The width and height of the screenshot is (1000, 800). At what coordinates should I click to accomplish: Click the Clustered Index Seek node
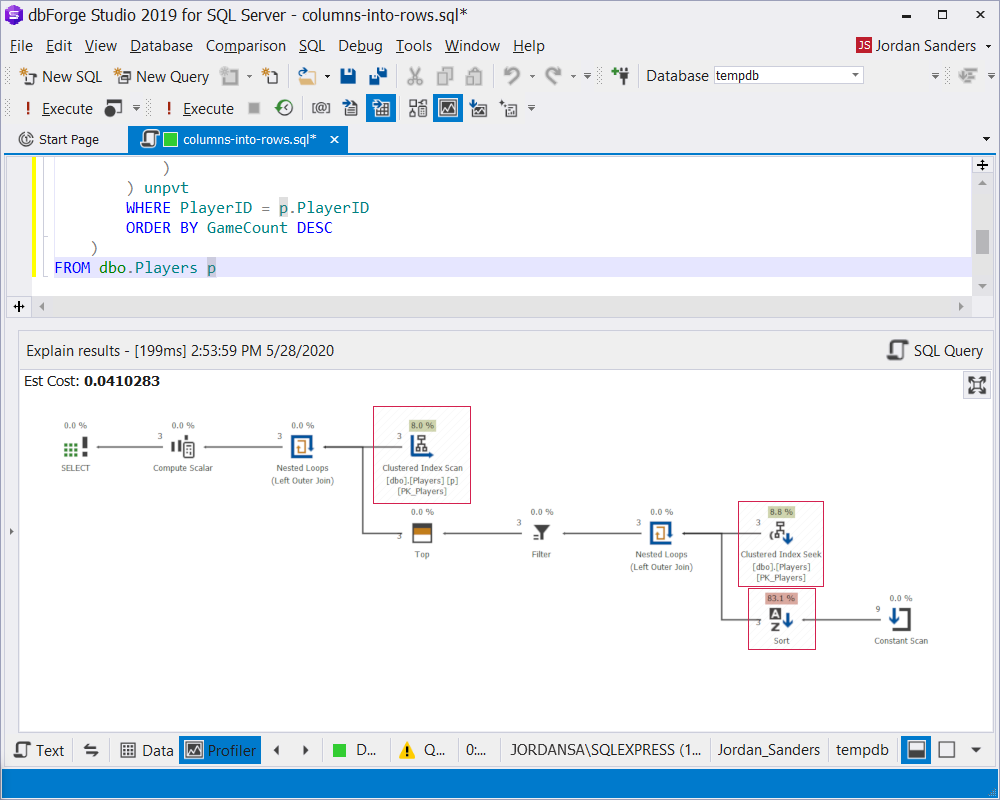781,544
